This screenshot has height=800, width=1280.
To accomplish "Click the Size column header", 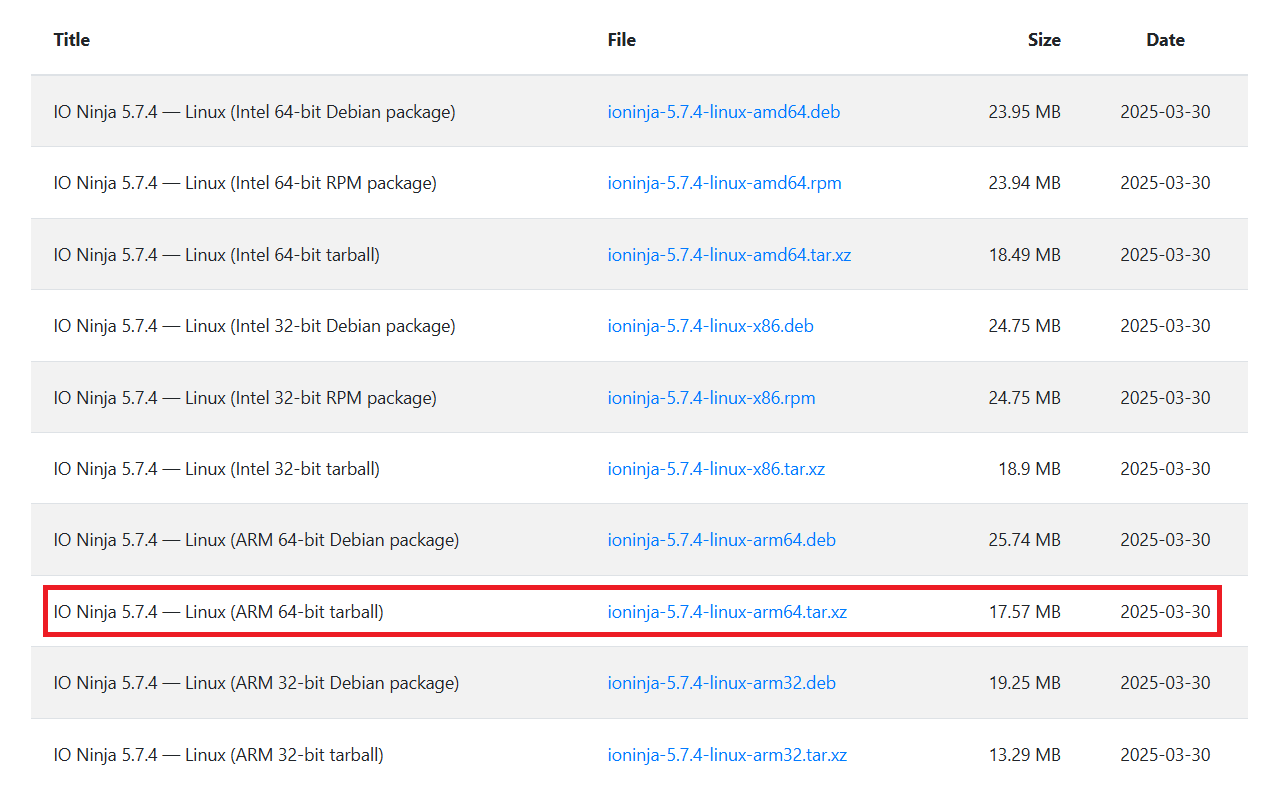I will (x=1044, y=40).
